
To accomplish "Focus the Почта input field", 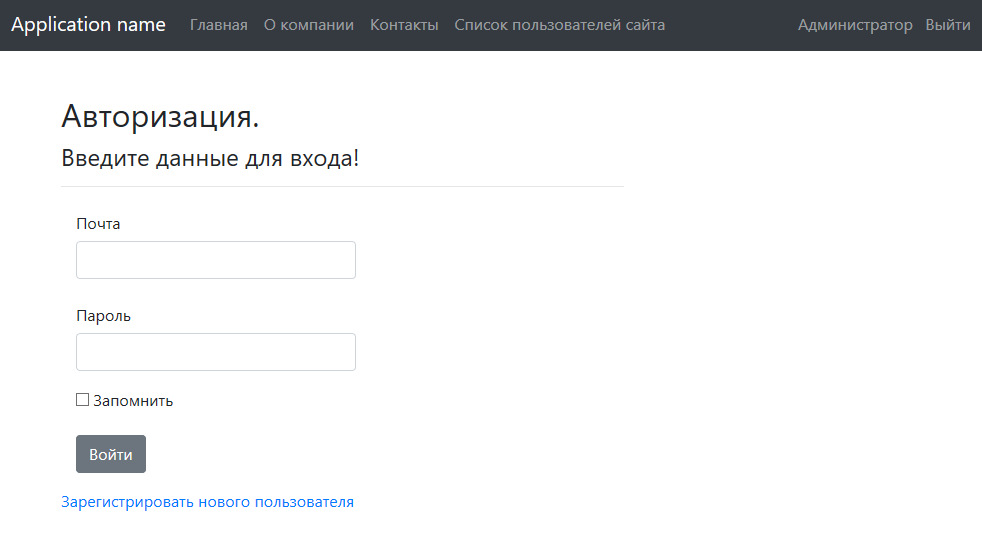I will (x=216, y=260).
